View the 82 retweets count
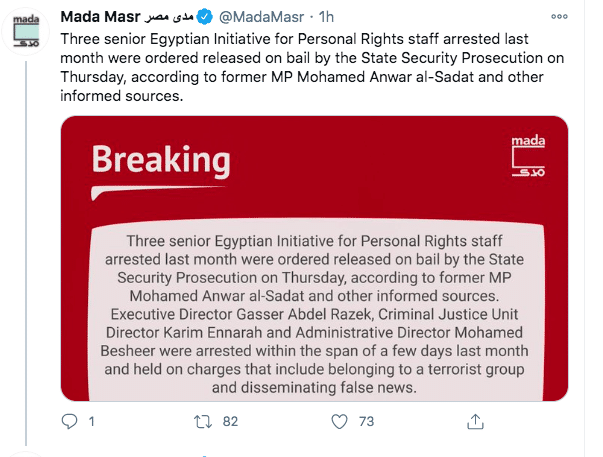The height and width of the screenshot is (457, 603). [x=230, y=421]
